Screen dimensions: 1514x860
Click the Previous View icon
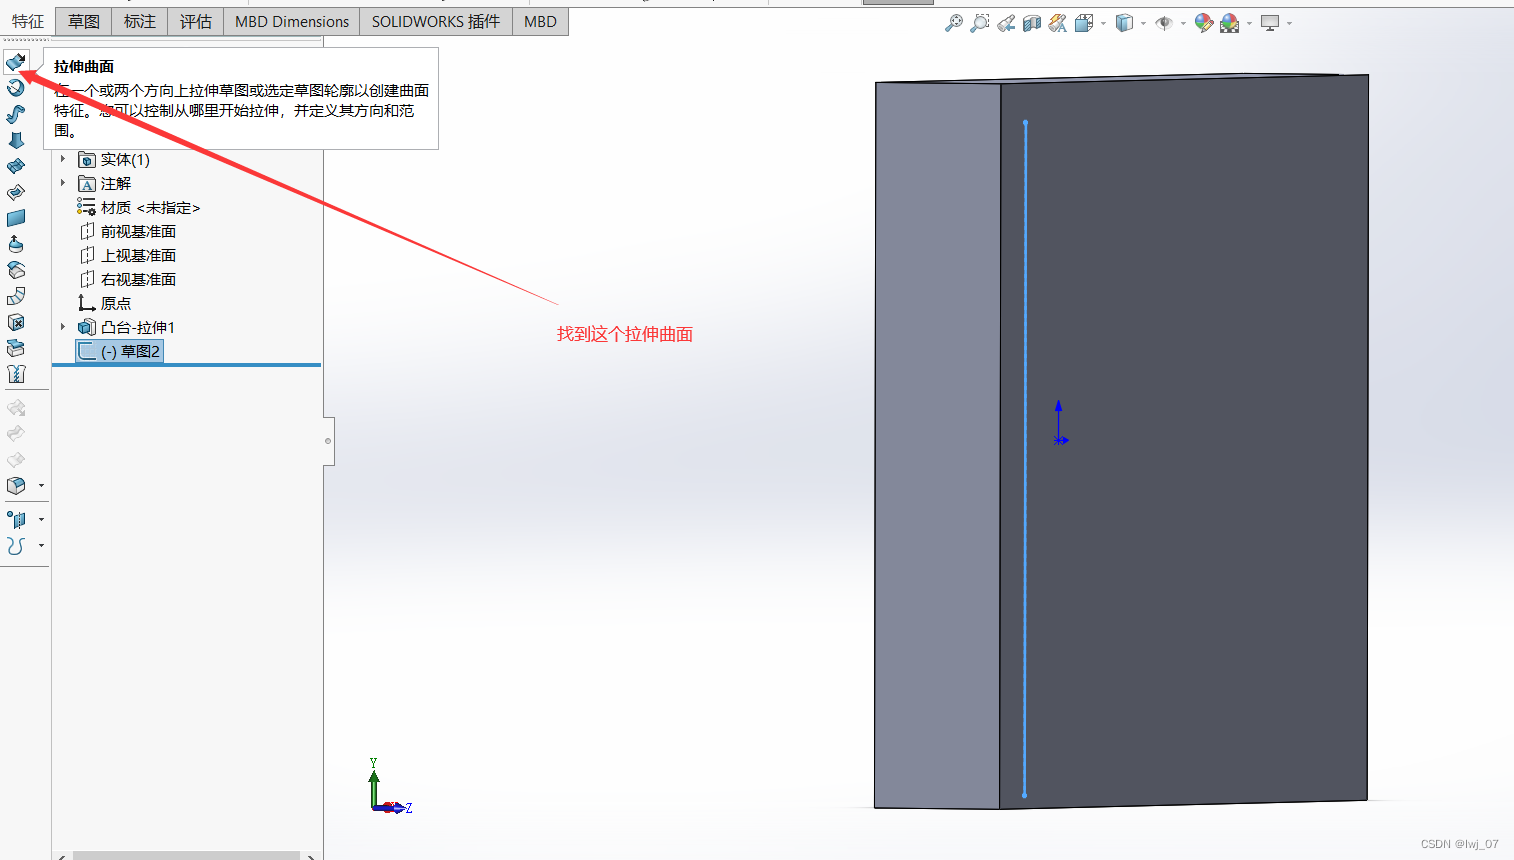pyautogui.click(x=1006, y=23)
